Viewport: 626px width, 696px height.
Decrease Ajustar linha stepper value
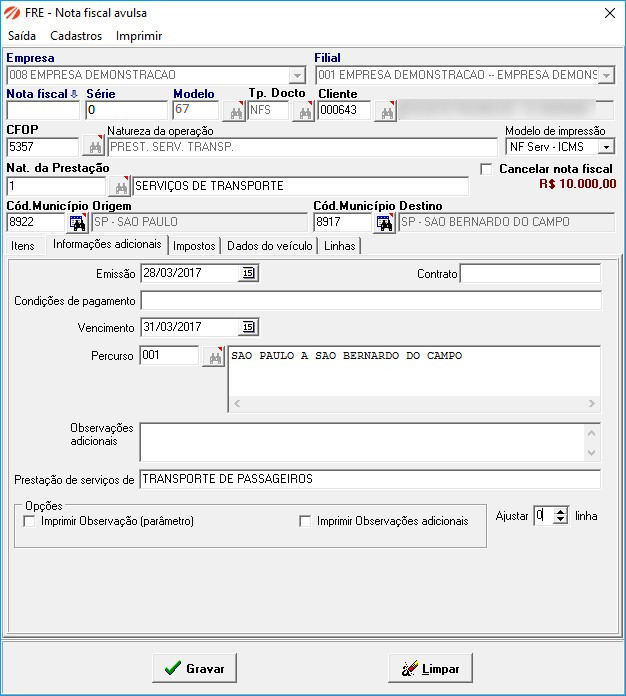(x=561, y=520)
